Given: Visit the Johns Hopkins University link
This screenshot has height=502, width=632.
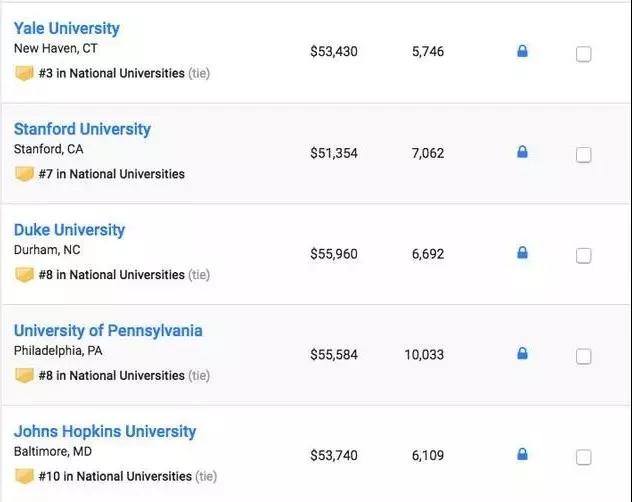Looking at the screenshot, I should click(x=105, y=431).
